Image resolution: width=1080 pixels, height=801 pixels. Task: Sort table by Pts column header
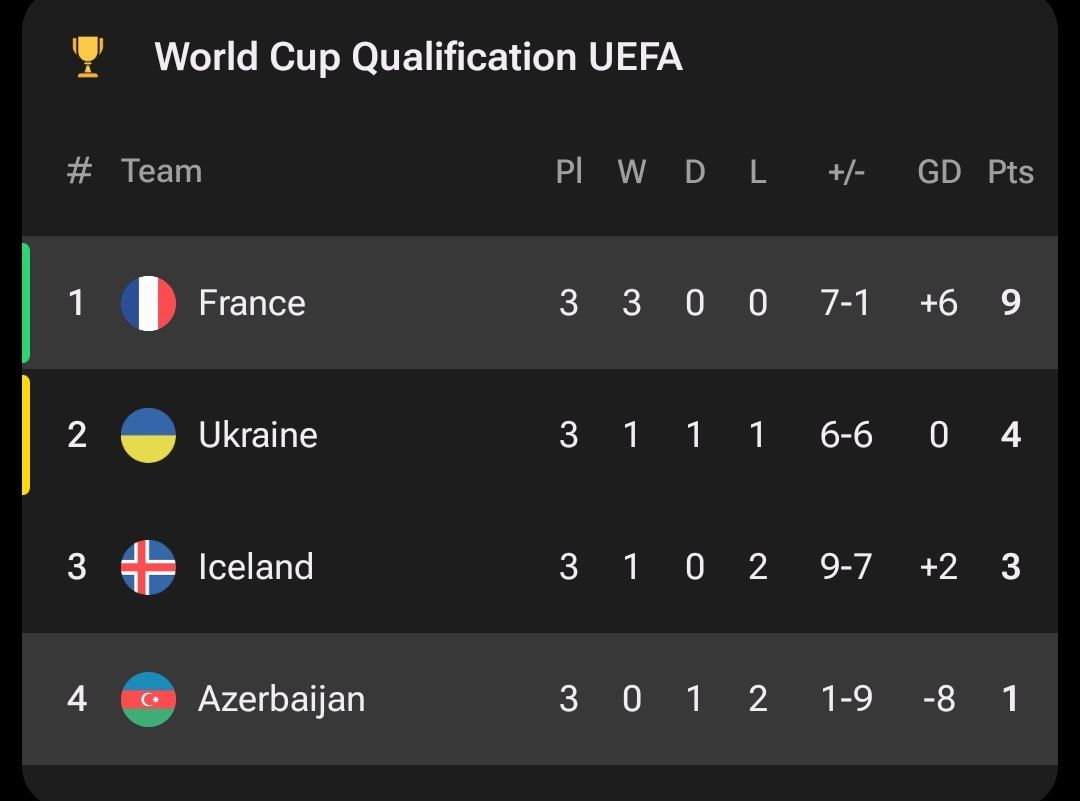coord(1010,172)
